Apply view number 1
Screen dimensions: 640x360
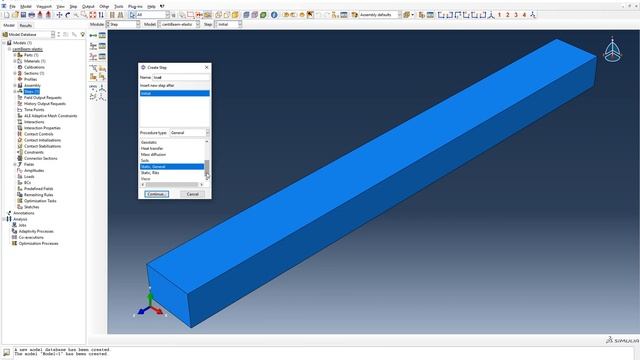click(x=500, y=15)
